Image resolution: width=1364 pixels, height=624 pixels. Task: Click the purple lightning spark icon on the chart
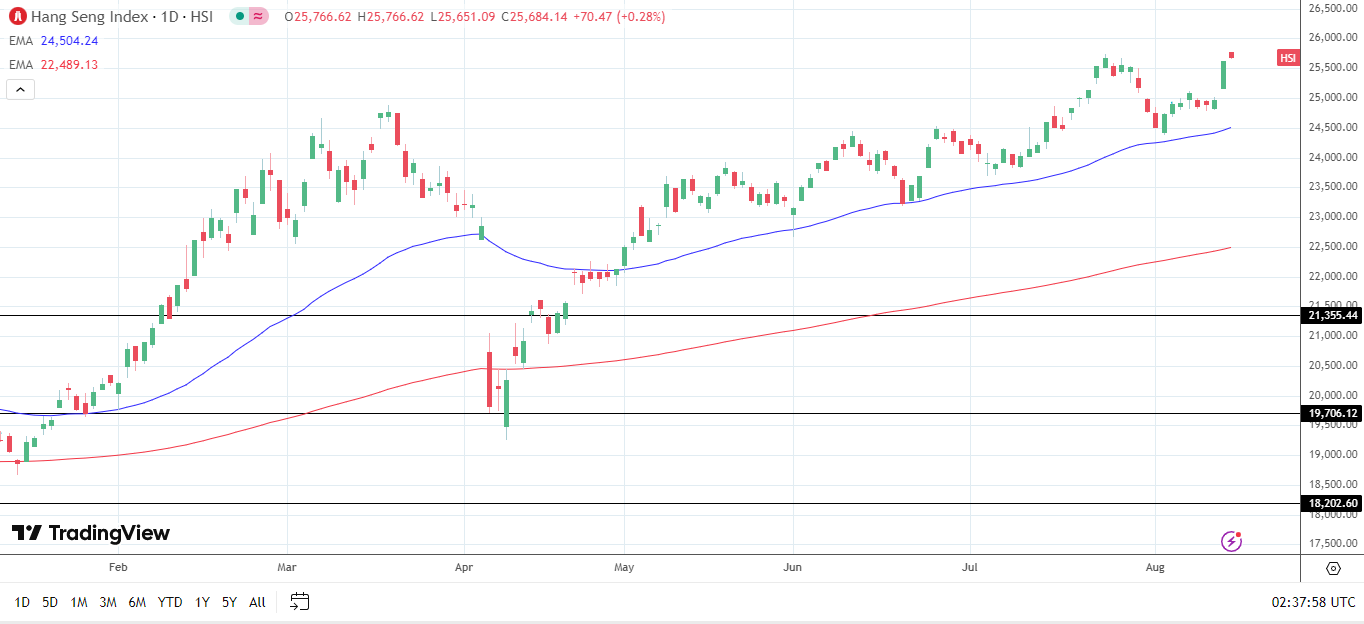click(1231, 540)
